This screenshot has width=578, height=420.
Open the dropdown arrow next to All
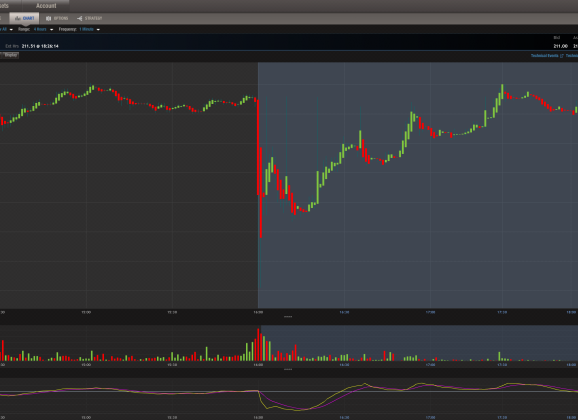pyautogui.click(x=11, y=29)
